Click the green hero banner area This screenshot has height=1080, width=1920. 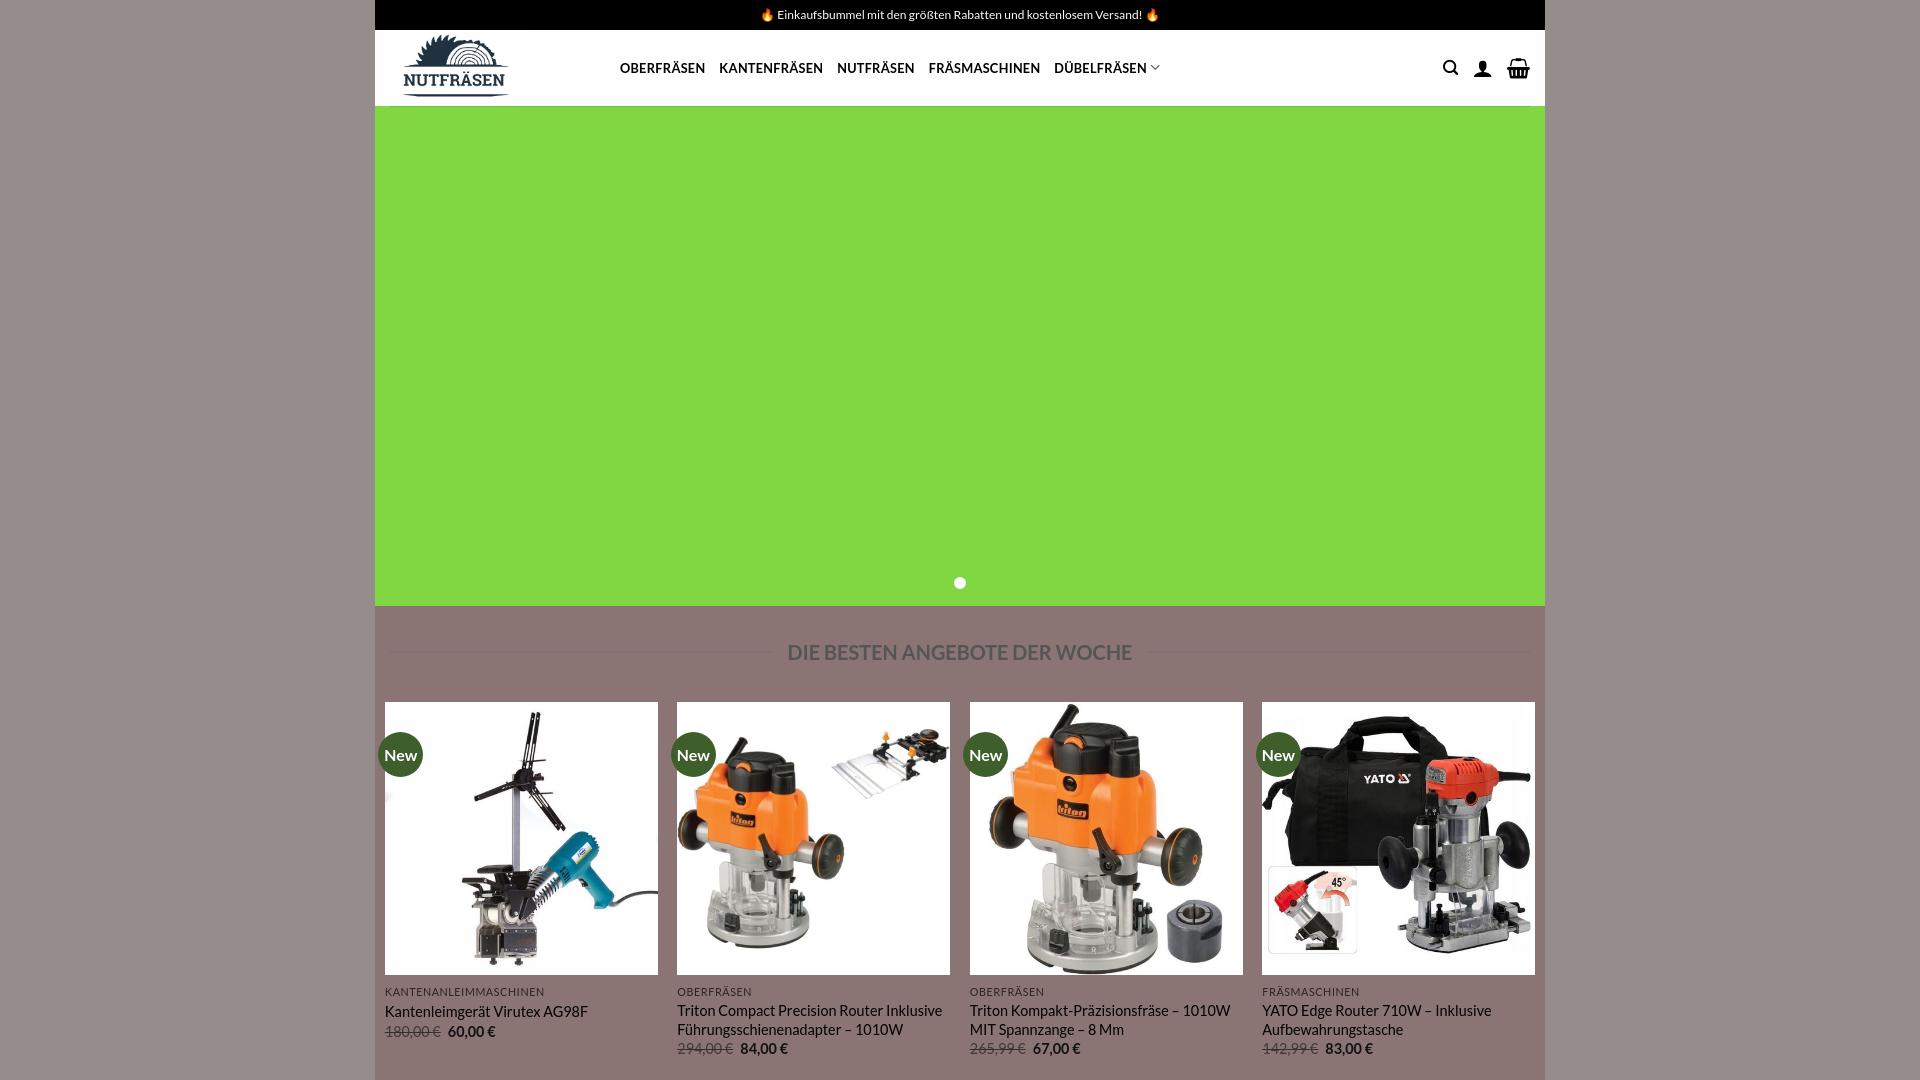pos(960,355)
